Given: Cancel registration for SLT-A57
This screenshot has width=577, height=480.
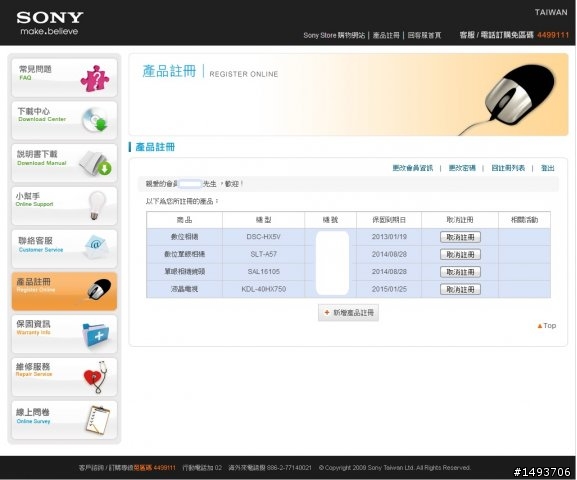Looking at the screenshot, I should point(460,254).
